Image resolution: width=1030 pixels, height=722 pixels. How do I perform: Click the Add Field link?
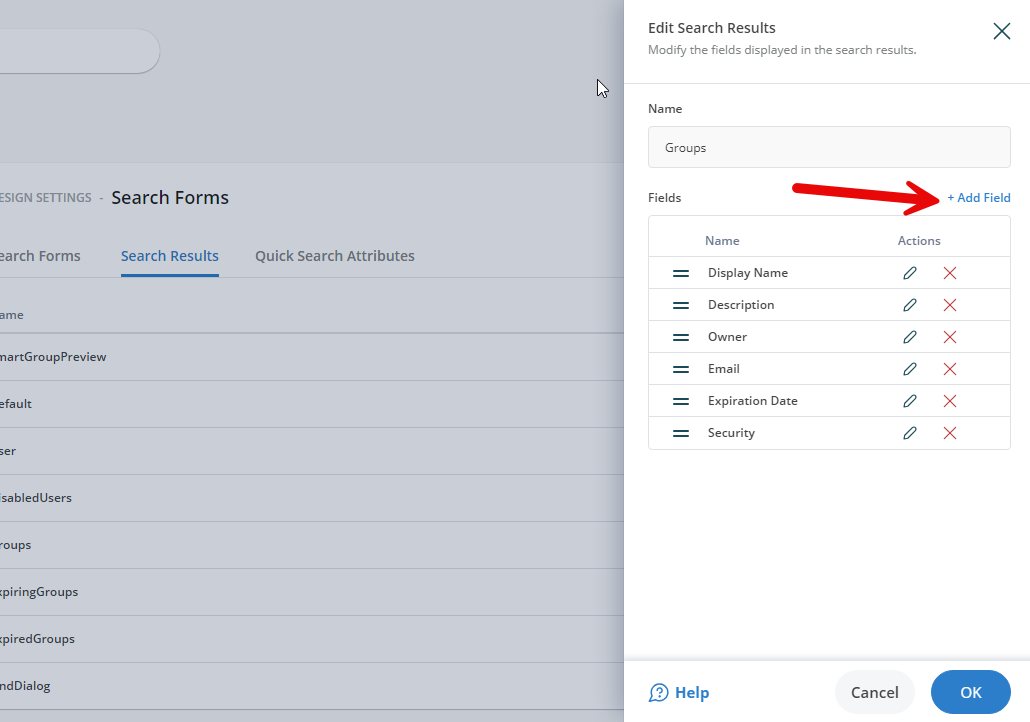978,197
